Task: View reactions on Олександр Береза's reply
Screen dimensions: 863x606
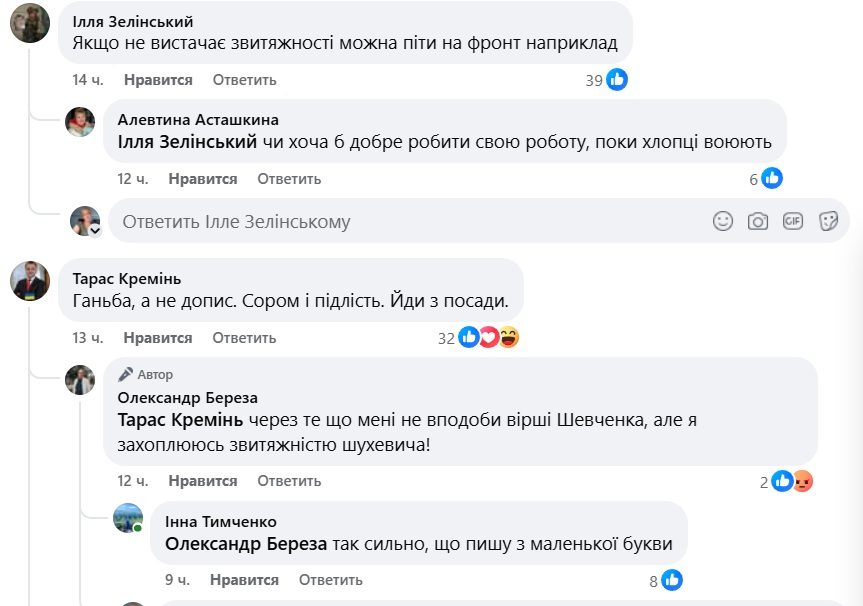Action: coord(791,481)
